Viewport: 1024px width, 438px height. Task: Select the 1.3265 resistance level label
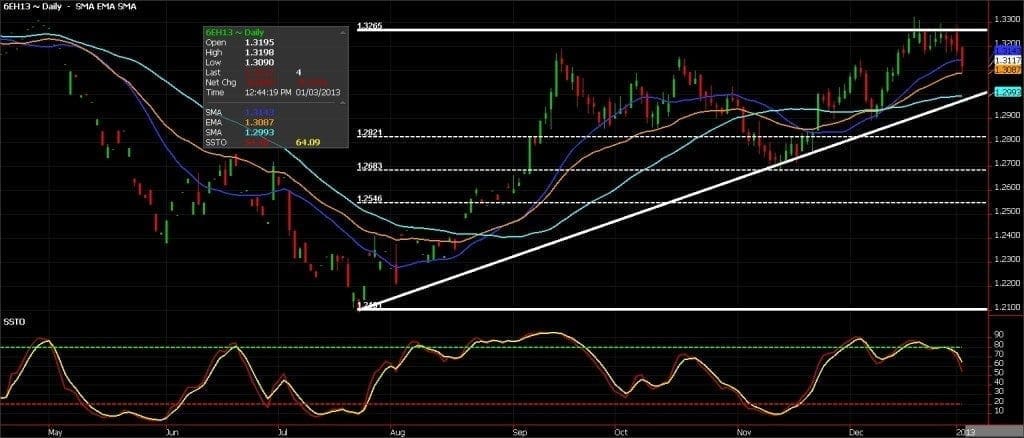tap(370, 27)
